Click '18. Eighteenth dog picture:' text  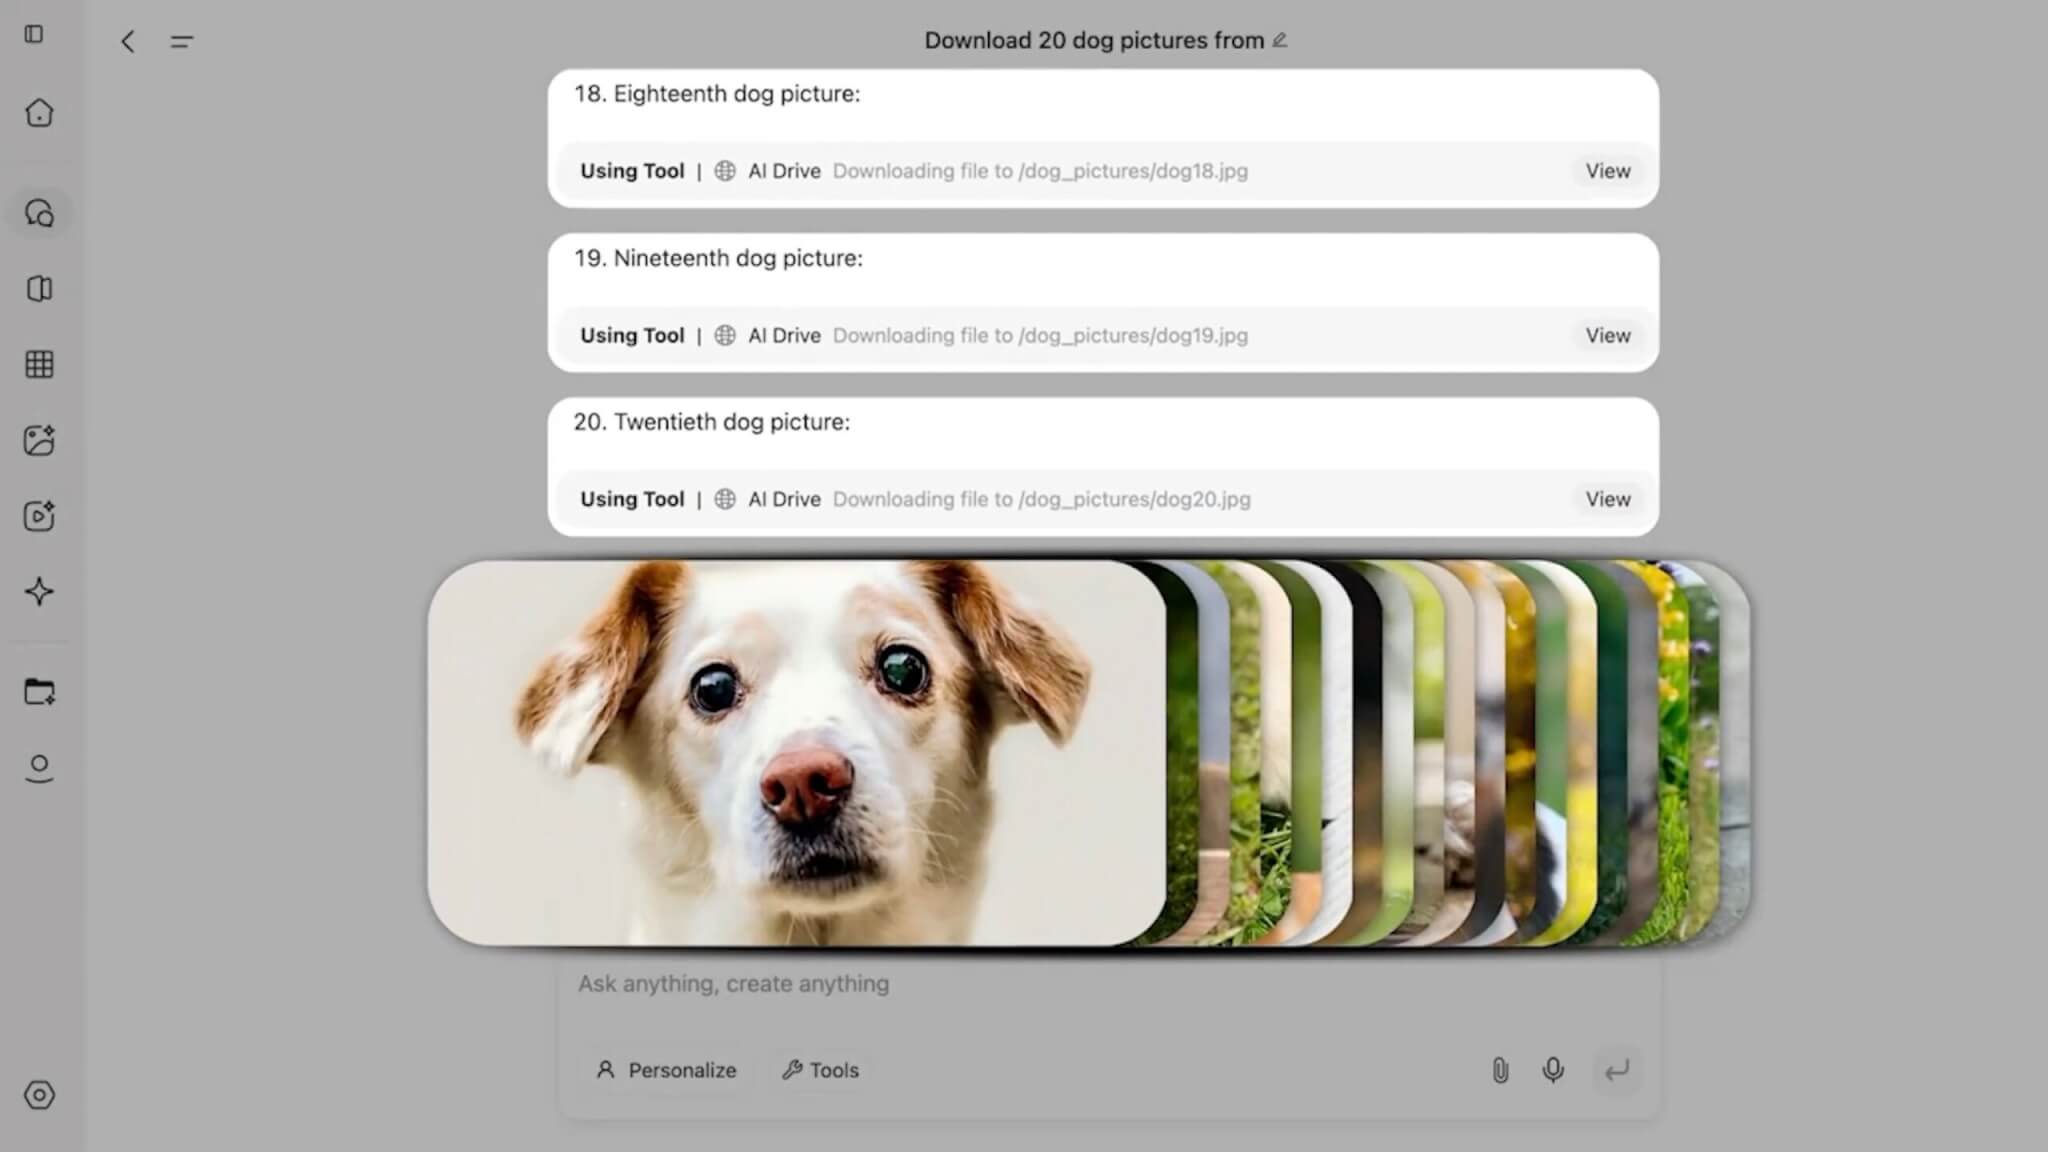coord(717,94)
